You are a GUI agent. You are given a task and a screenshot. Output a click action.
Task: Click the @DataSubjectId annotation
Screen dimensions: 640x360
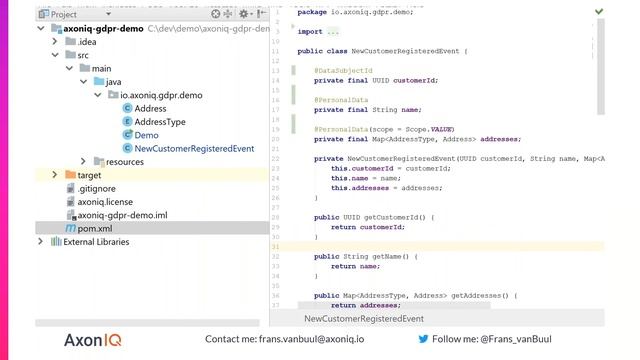[343, 71]
